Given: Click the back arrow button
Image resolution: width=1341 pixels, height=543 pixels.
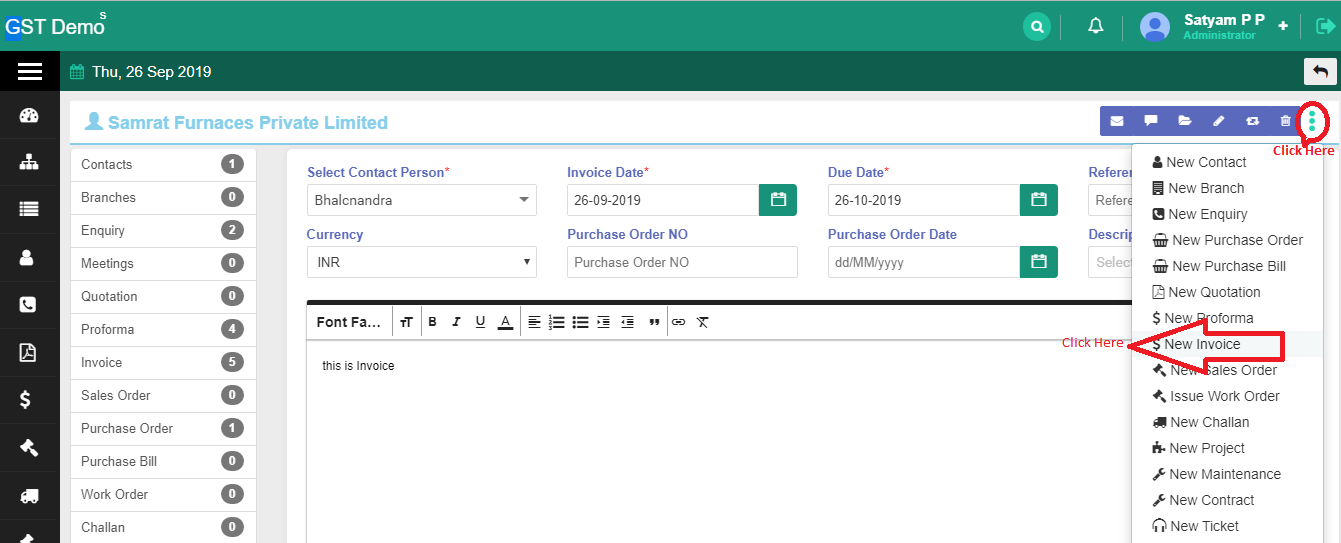Looking at the screenshot, I should 1320,71.
